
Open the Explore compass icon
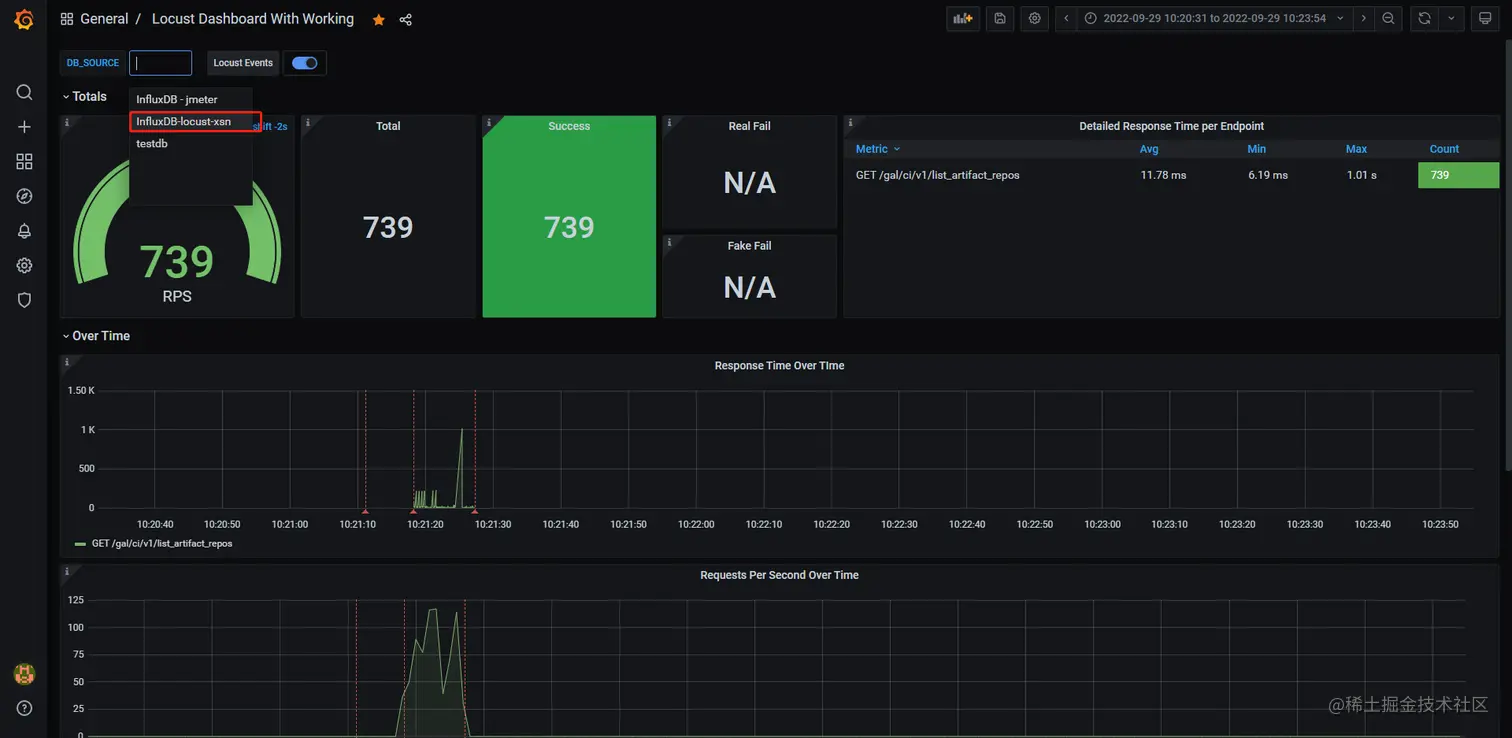tap(24, 196)
